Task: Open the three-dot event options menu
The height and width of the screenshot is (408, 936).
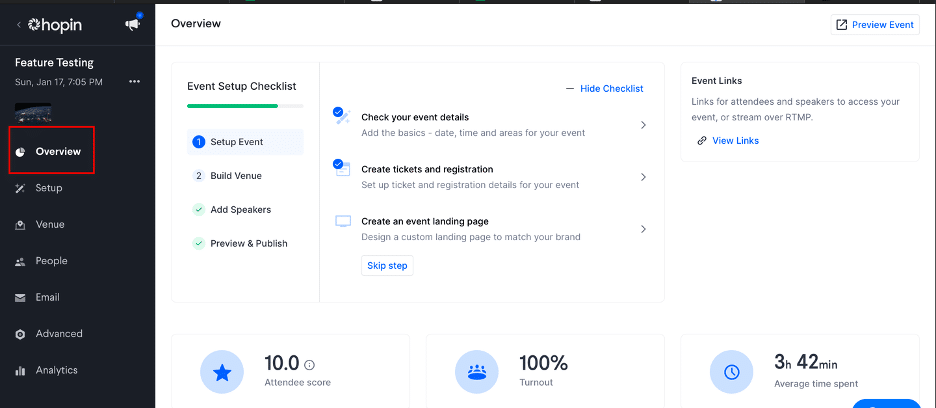Action: pyautogui.click(x=134, y=81)
